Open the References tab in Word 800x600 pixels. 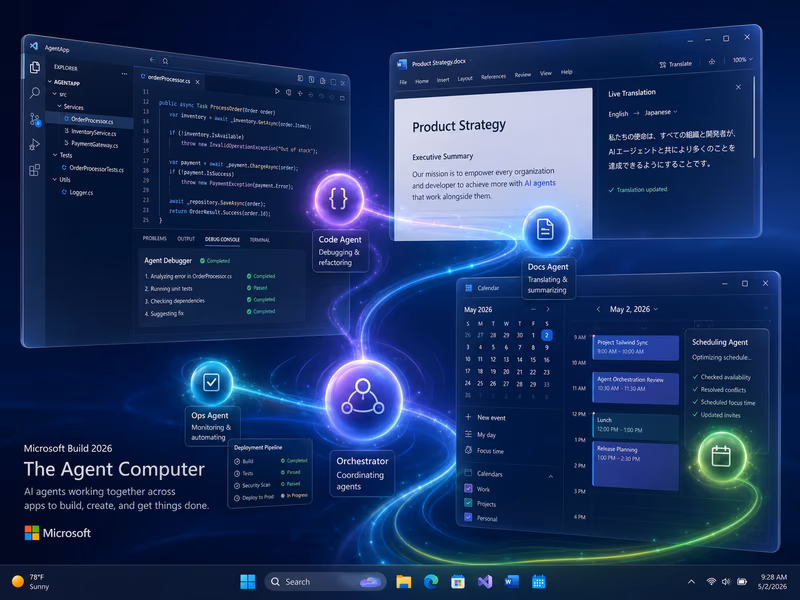pos(493,77)
